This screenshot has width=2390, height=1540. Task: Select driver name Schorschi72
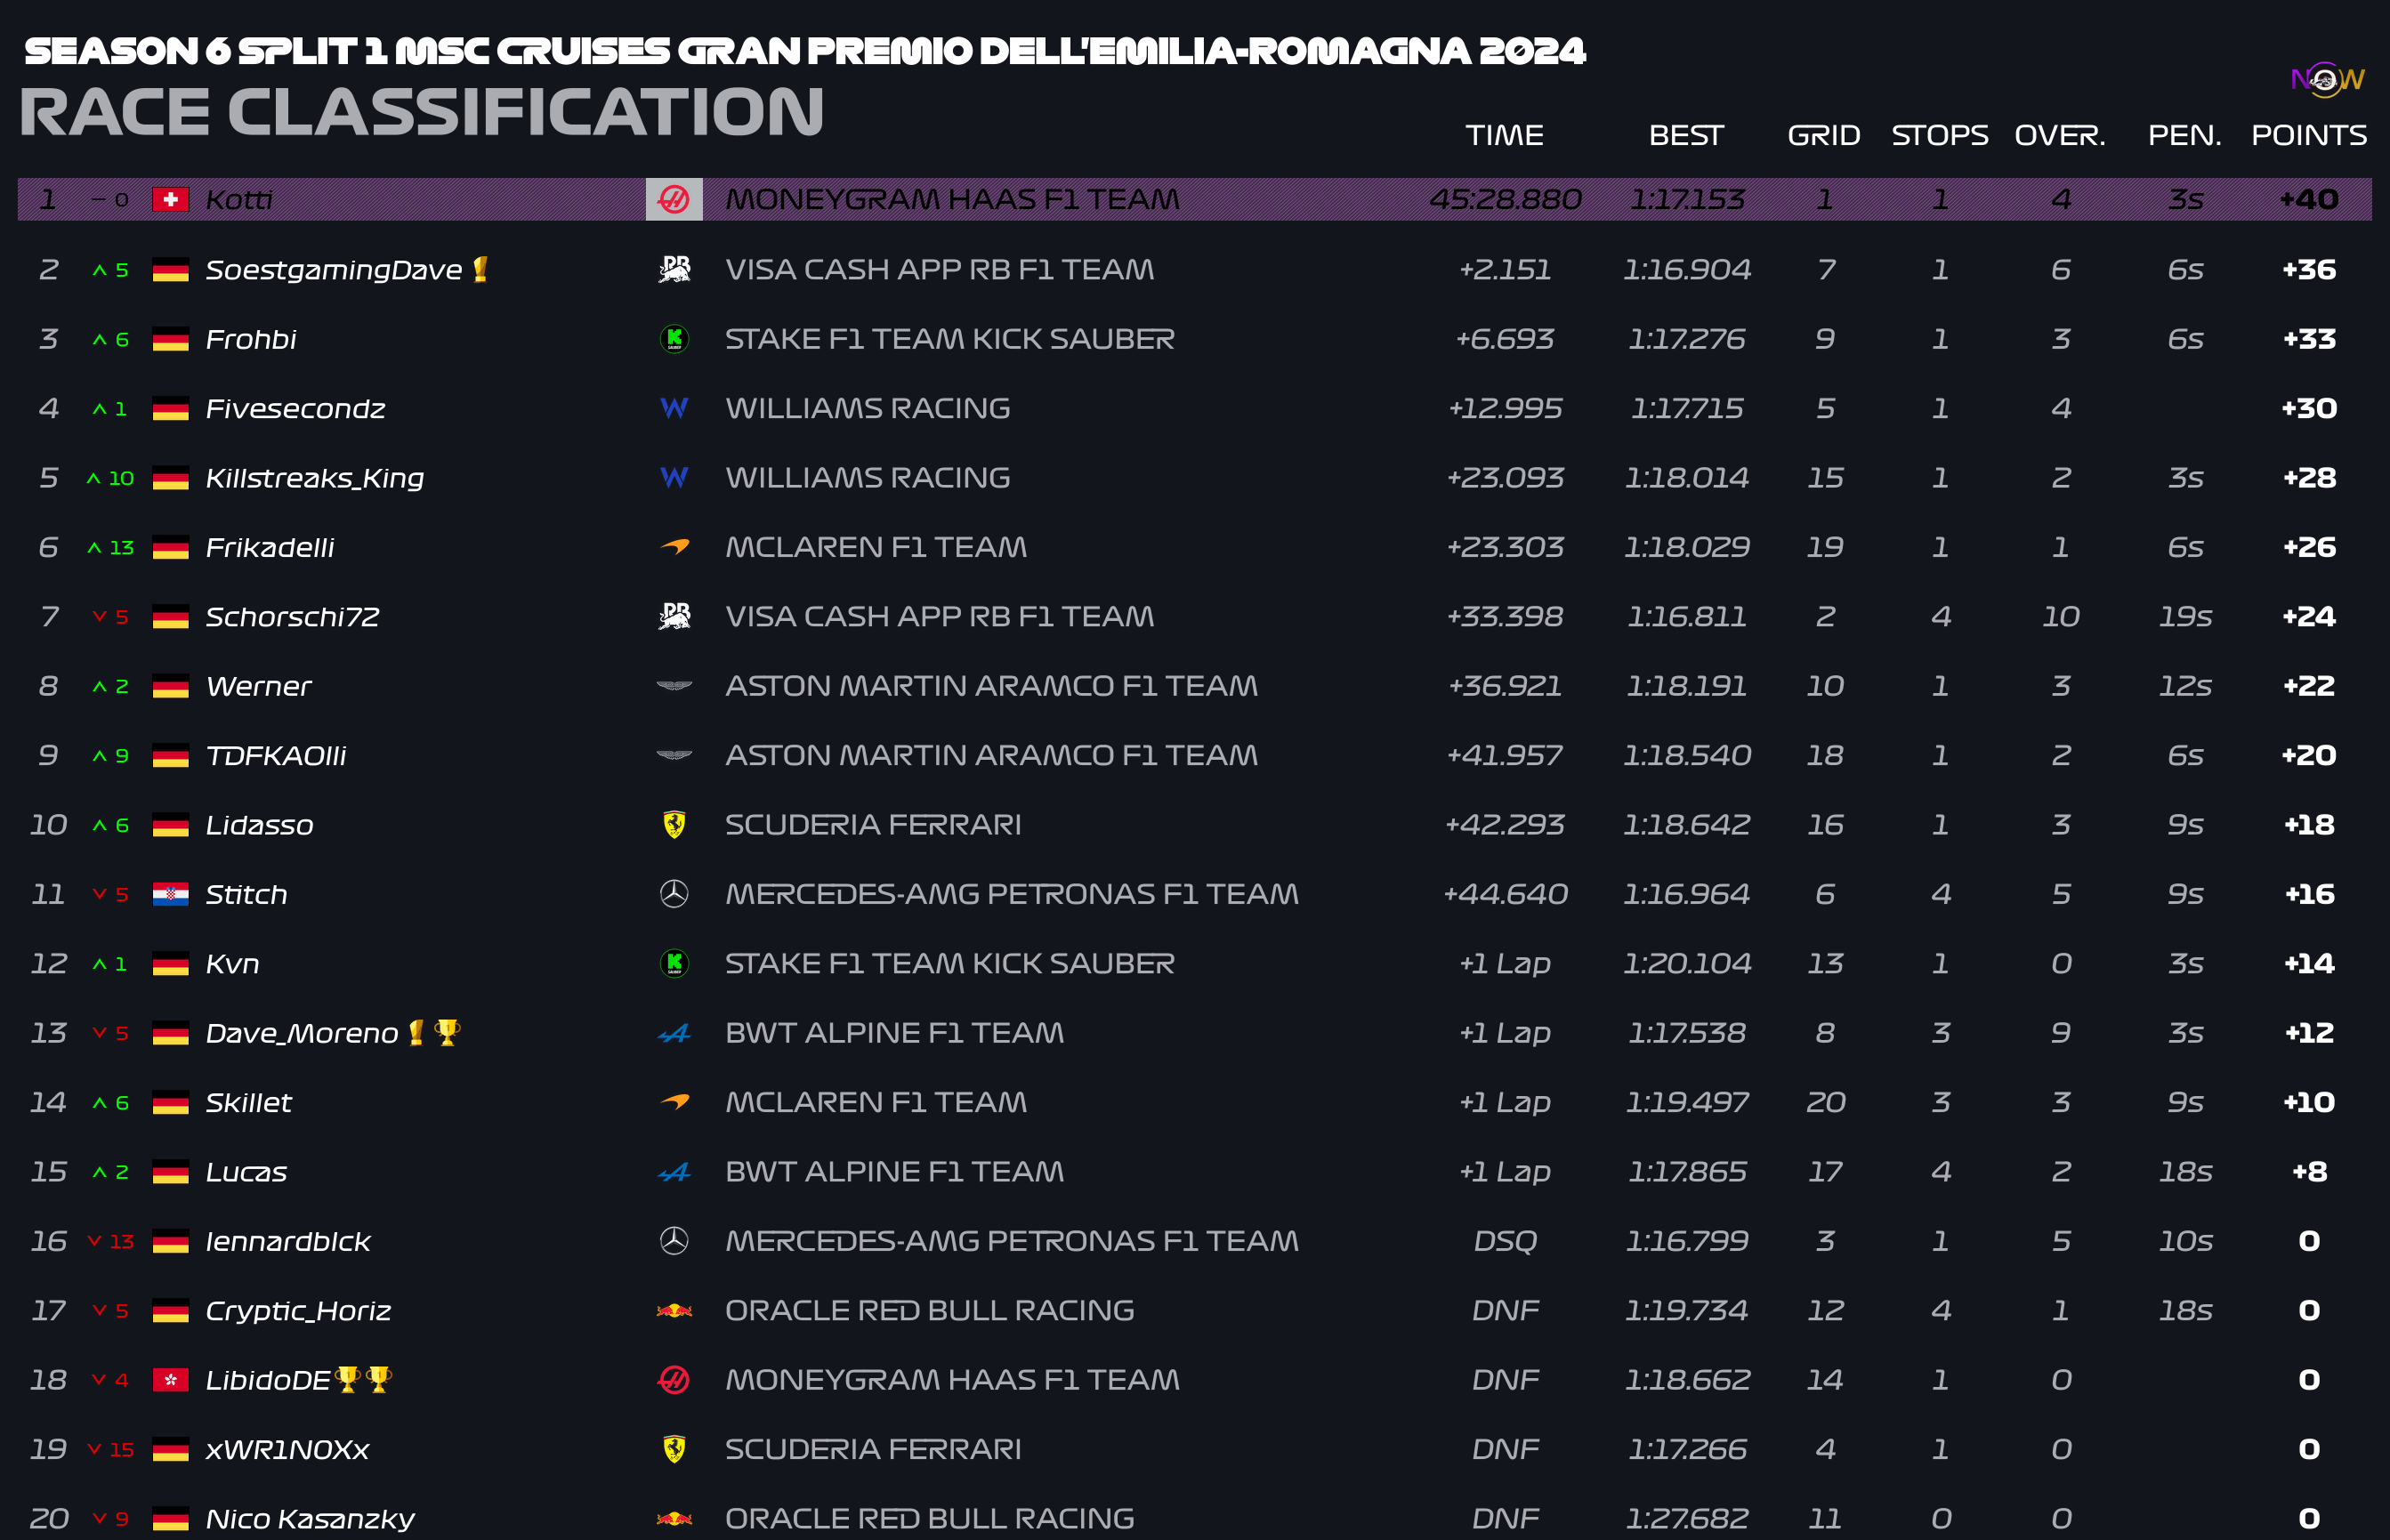point(292,616)
